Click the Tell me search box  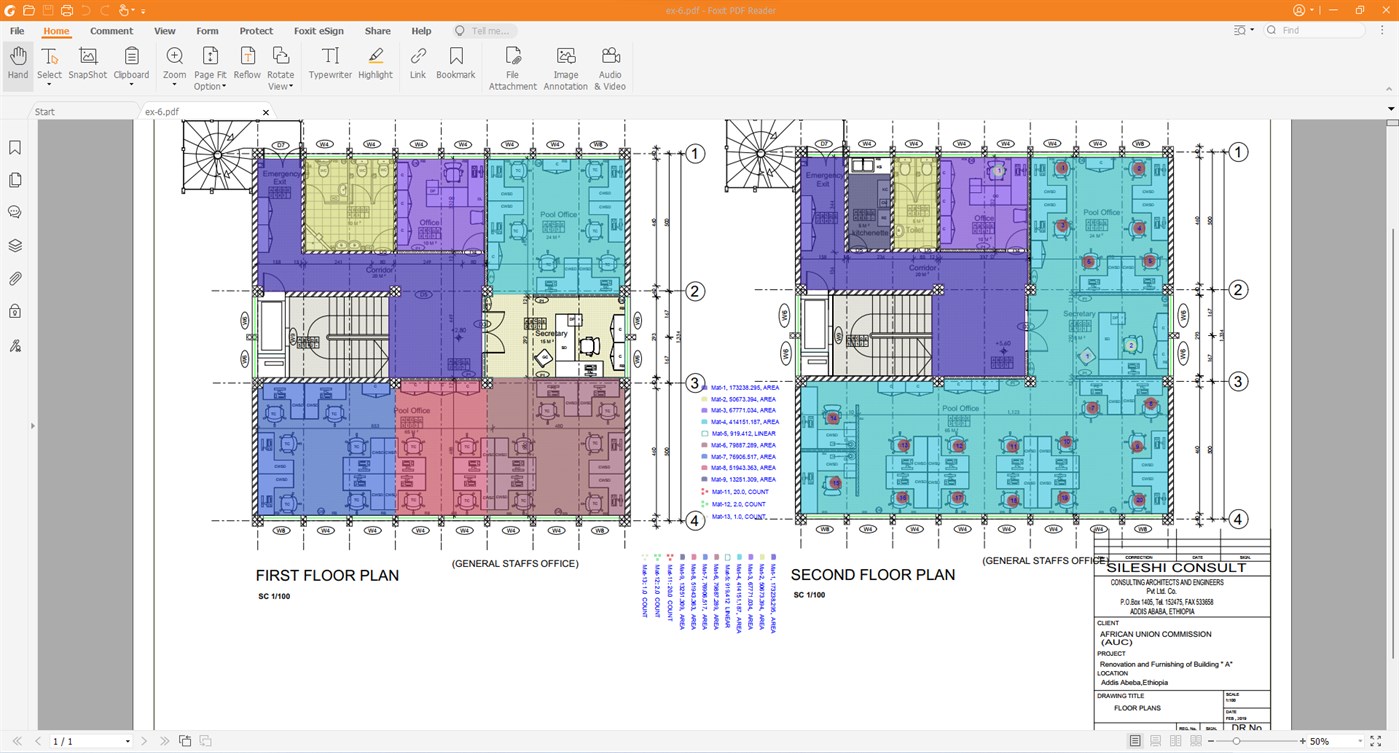(484, 31)
